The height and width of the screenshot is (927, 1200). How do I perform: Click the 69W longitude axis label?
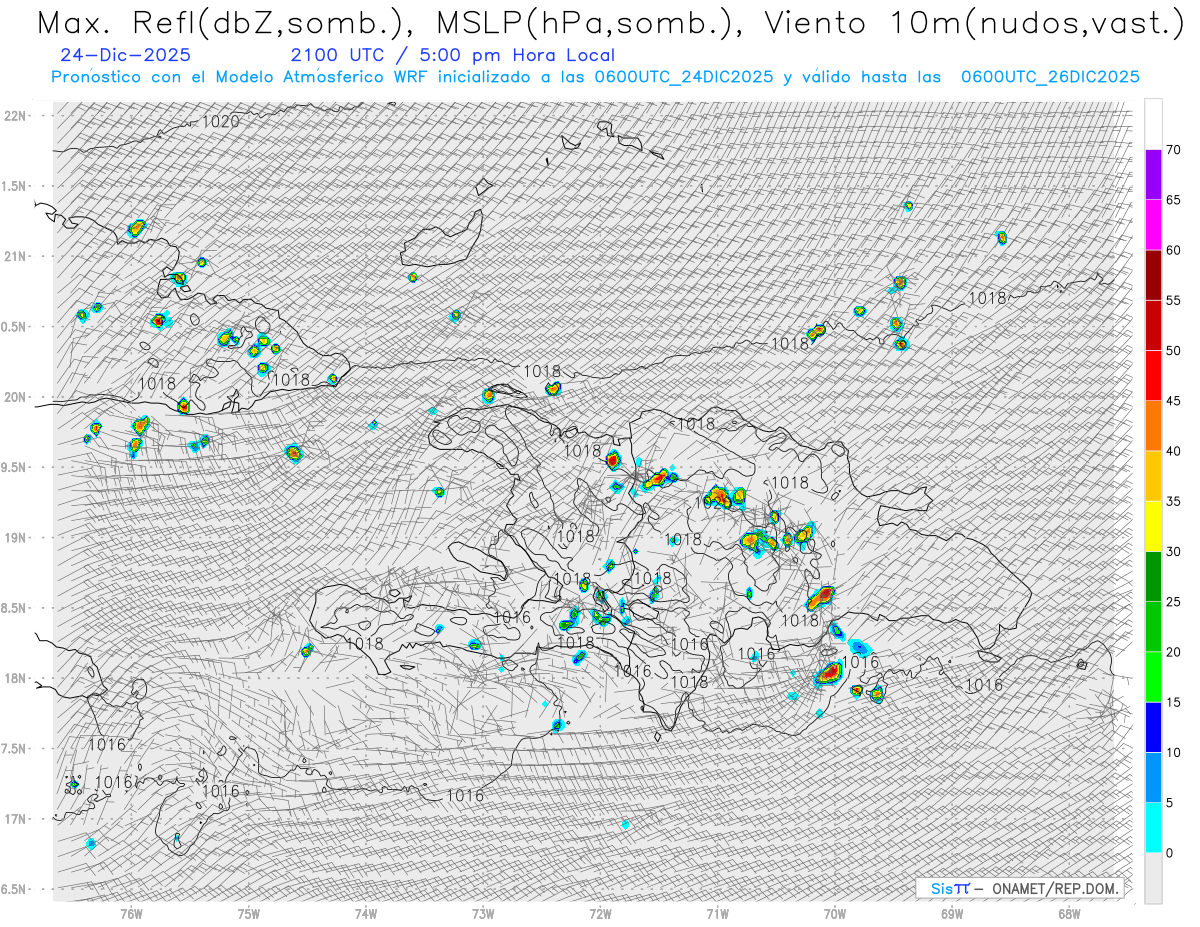[x=952, y=914]
